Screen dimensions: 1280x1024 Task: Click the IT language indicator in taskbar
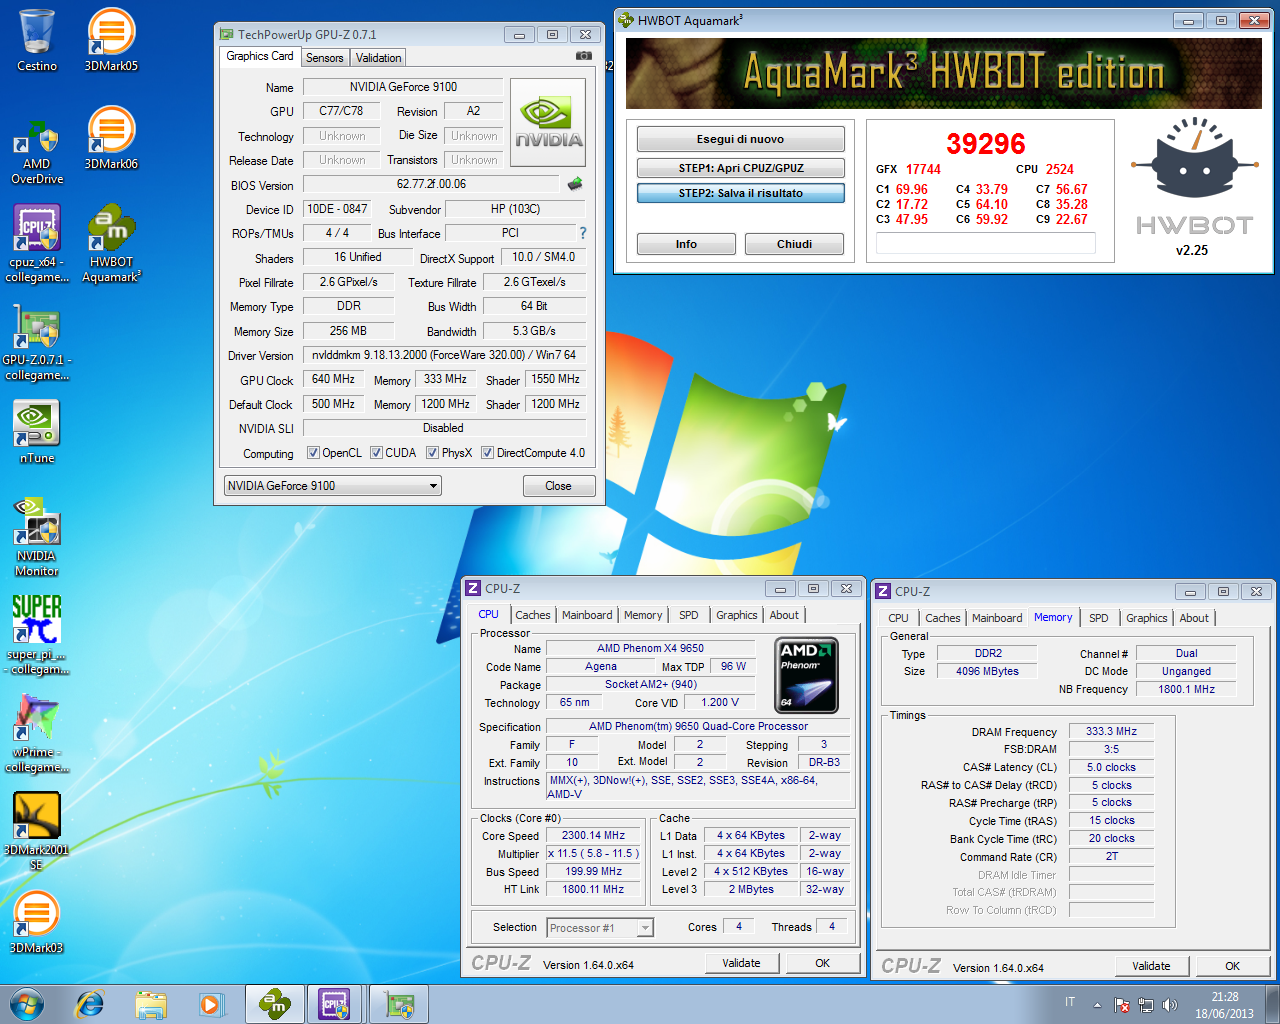click(x=1070, y=1002)
